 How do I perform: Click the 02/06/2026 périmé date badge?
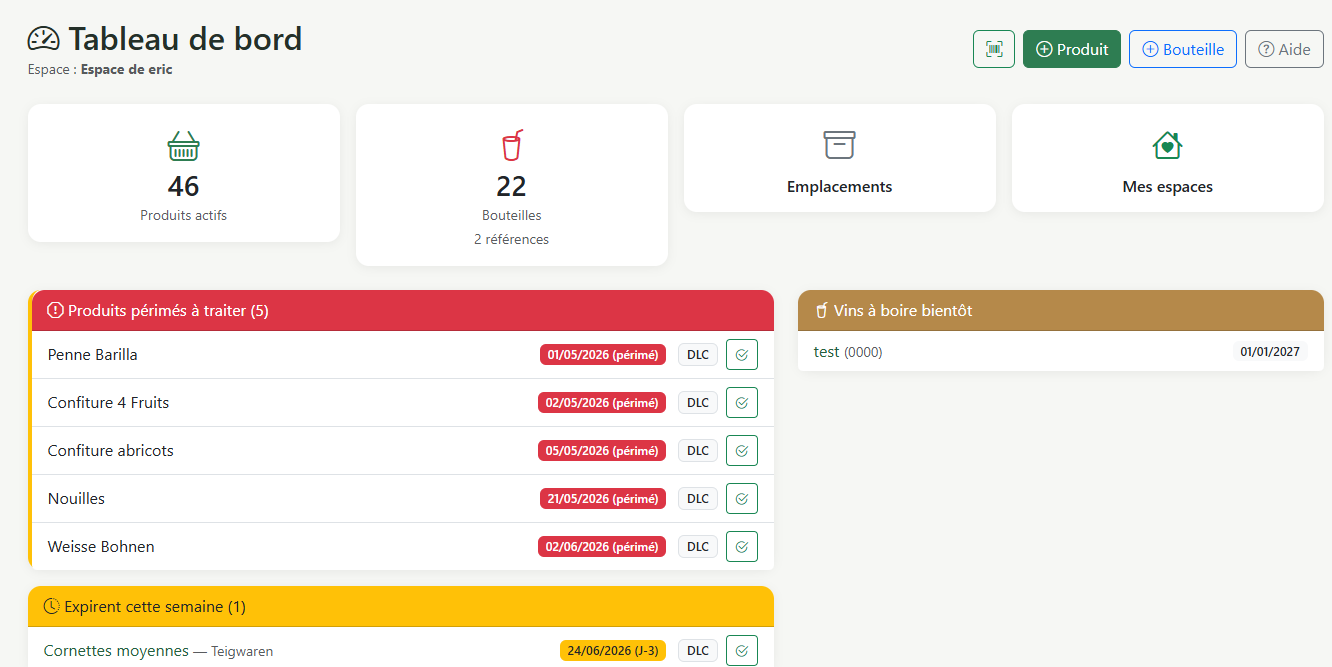click(x=602, y=547)
